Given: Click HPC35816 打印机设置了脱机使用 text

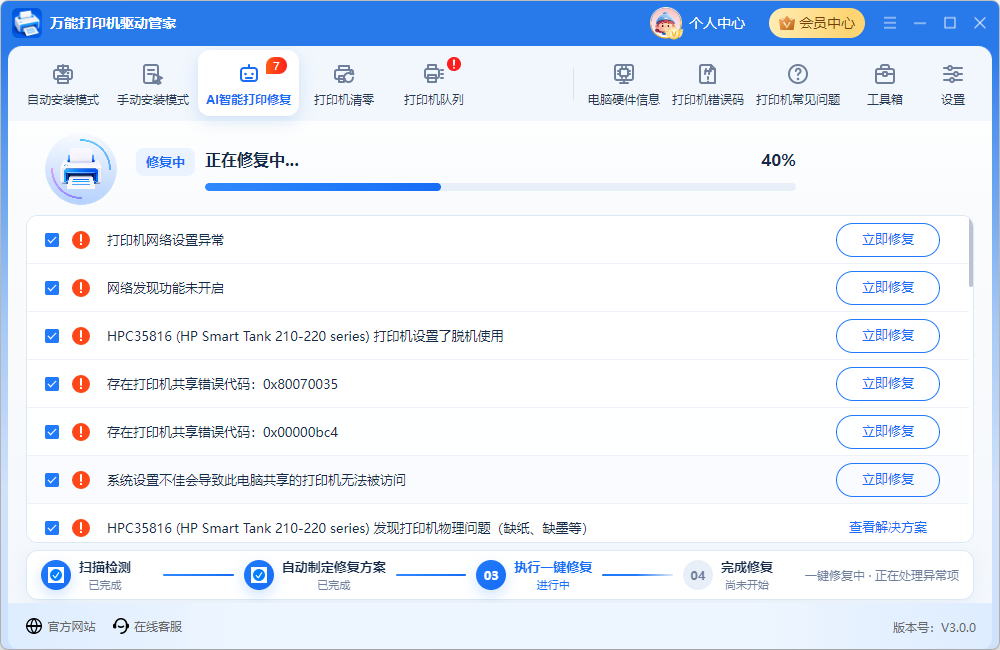Looking at the screenshot, I should click(305, 336).
